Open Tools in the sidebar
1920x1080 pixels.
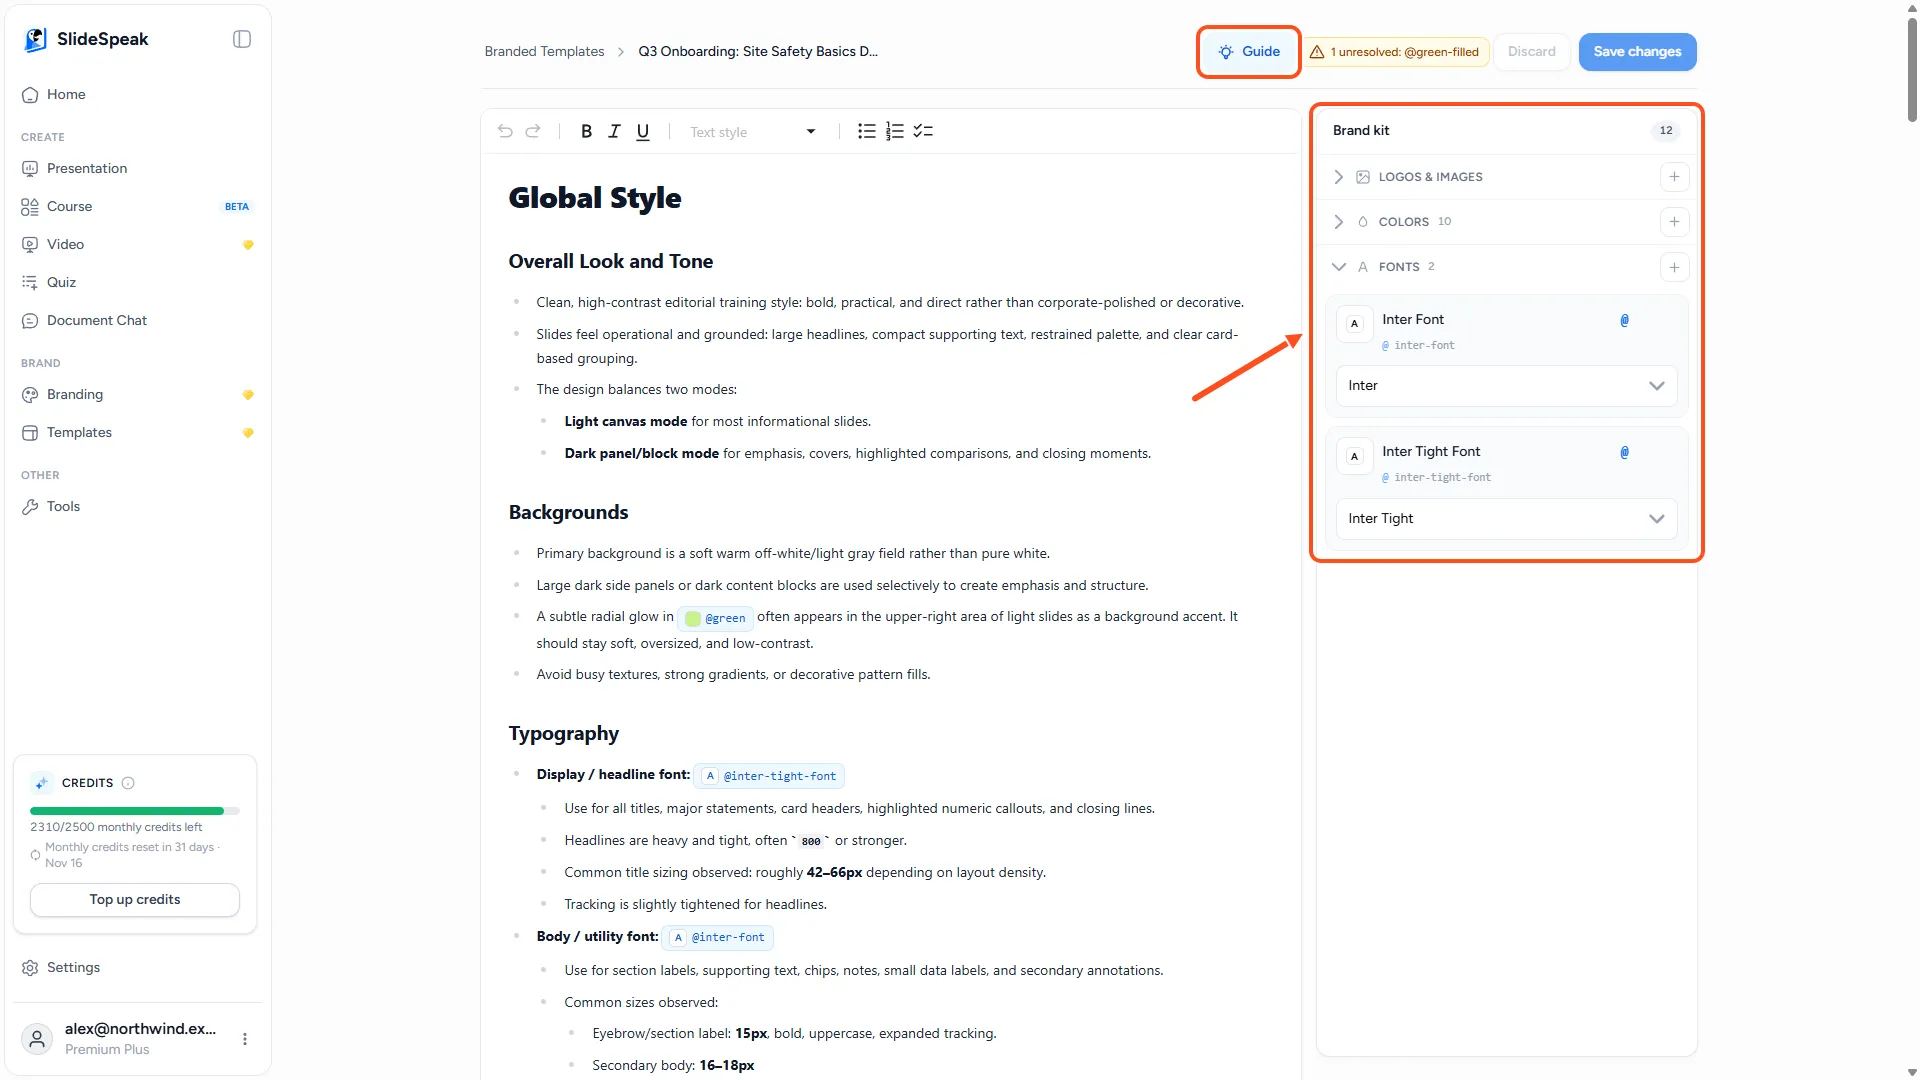click(136, 507)
